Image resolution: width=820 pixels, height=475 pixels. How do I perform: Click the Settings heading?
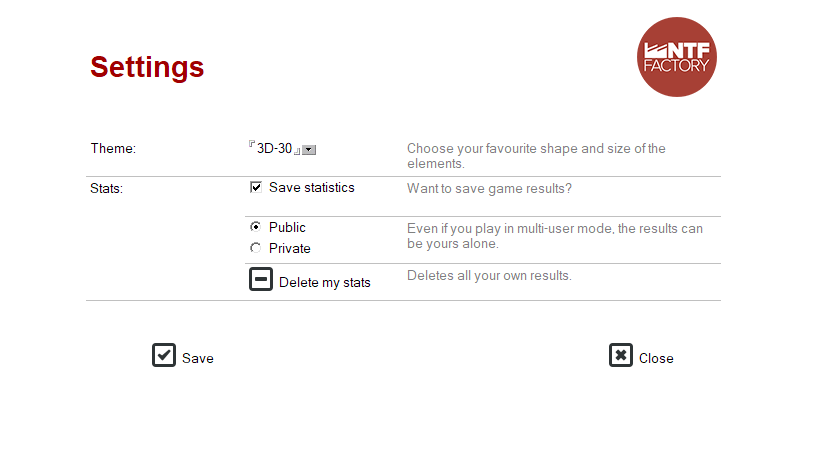click(147, 67)
